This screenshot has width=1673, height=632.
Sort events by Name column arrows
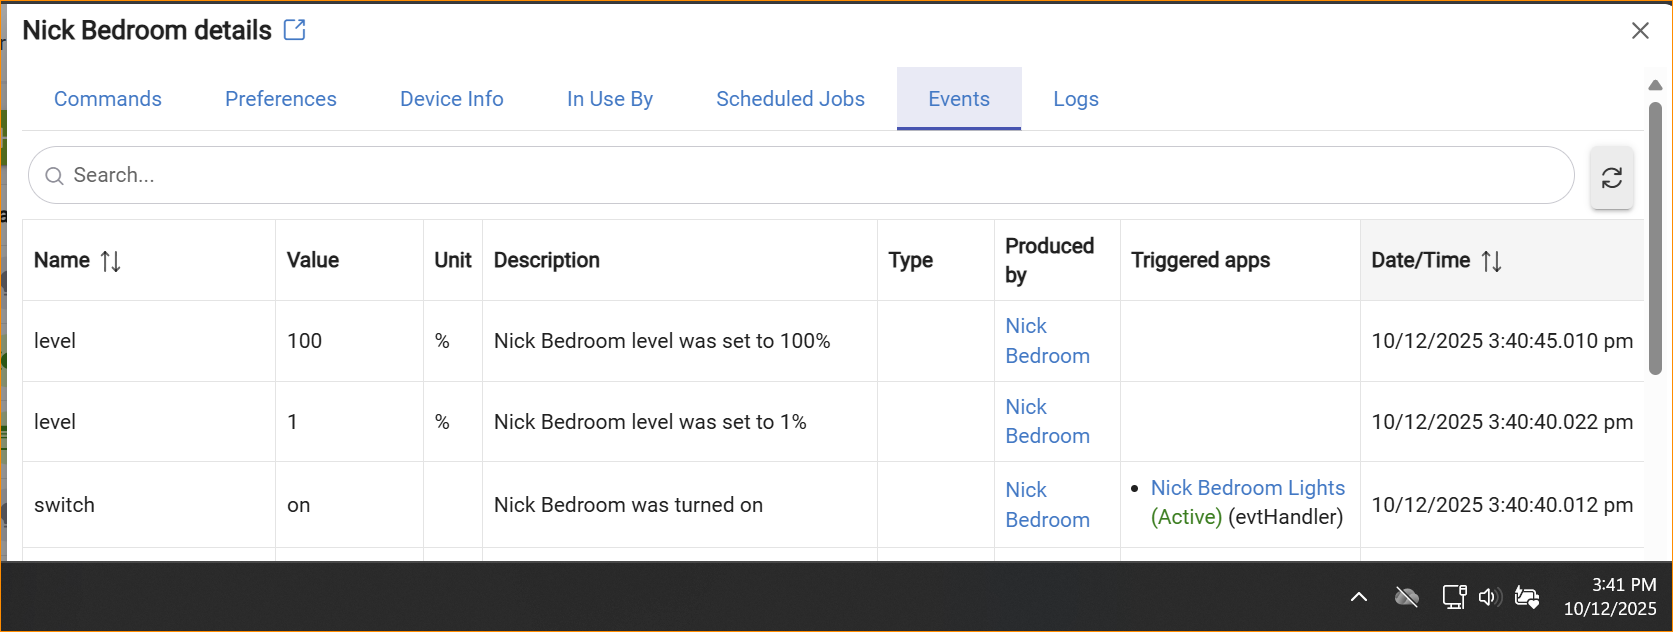coord(111,261)
